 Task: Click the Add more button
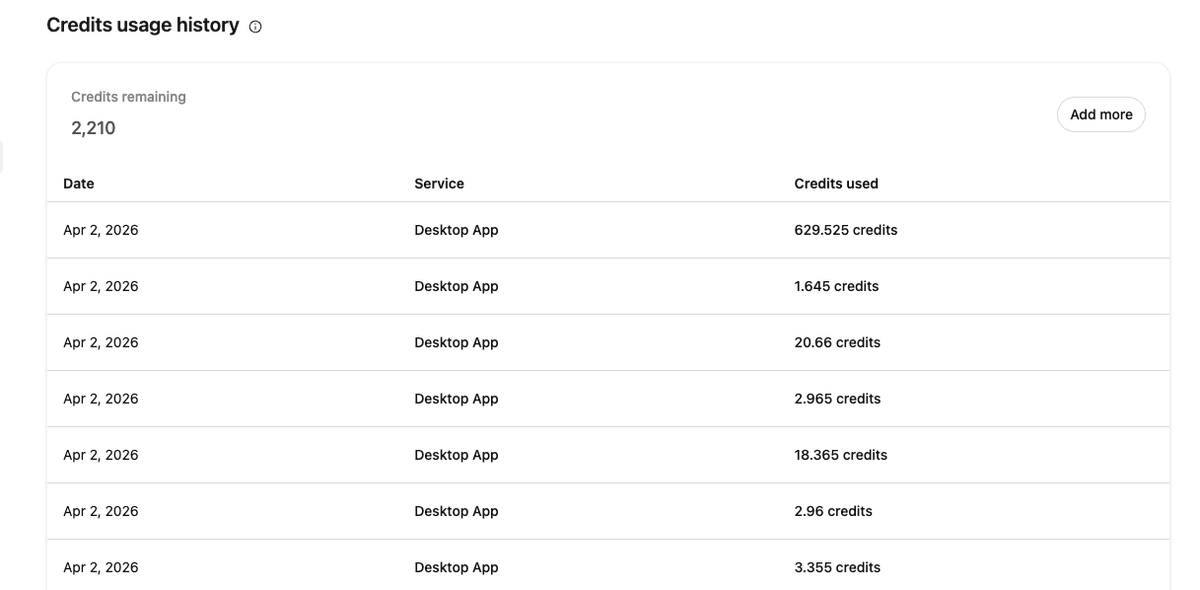pyautogui.click(x=1101, y=114)
